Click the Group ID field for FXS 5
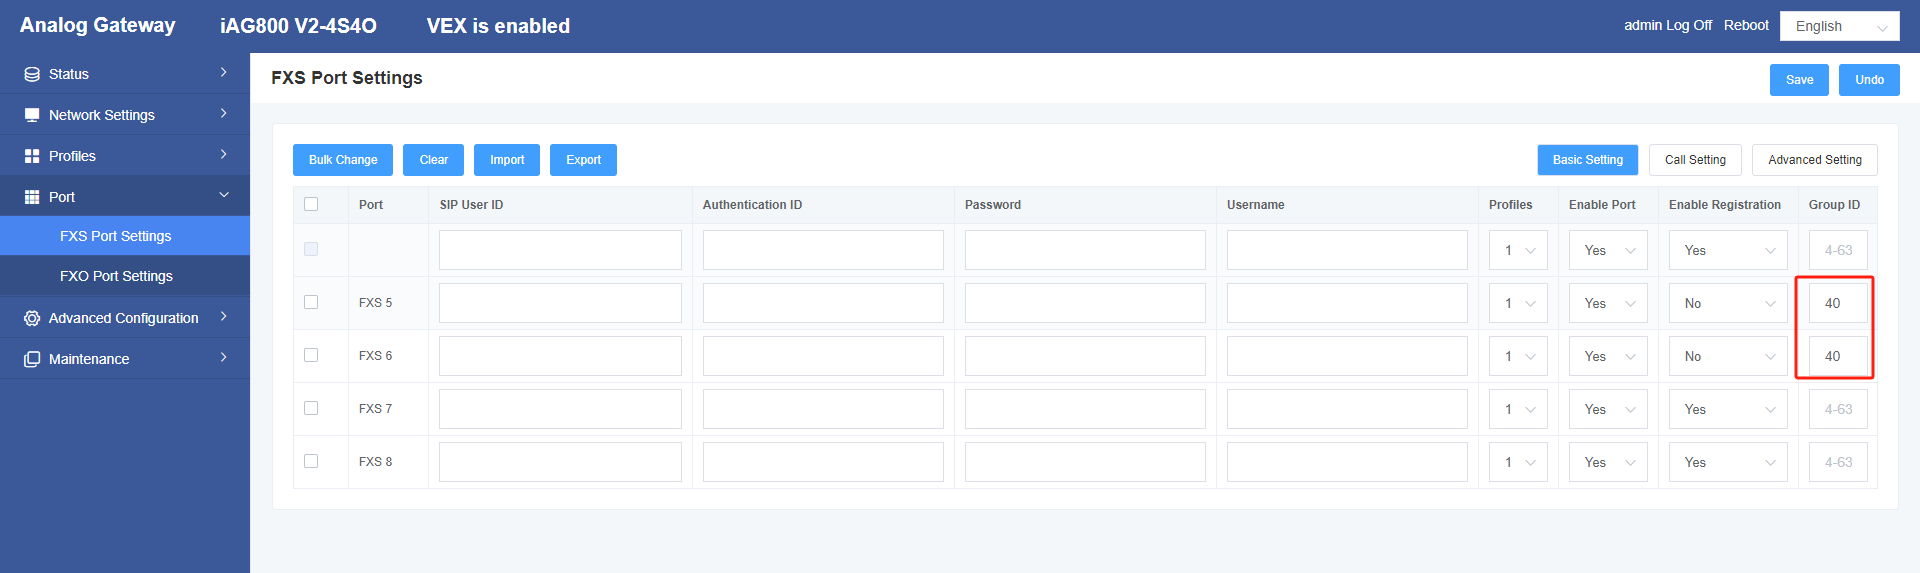Screen dimensions: 1920x573 tap(1838, 303)
